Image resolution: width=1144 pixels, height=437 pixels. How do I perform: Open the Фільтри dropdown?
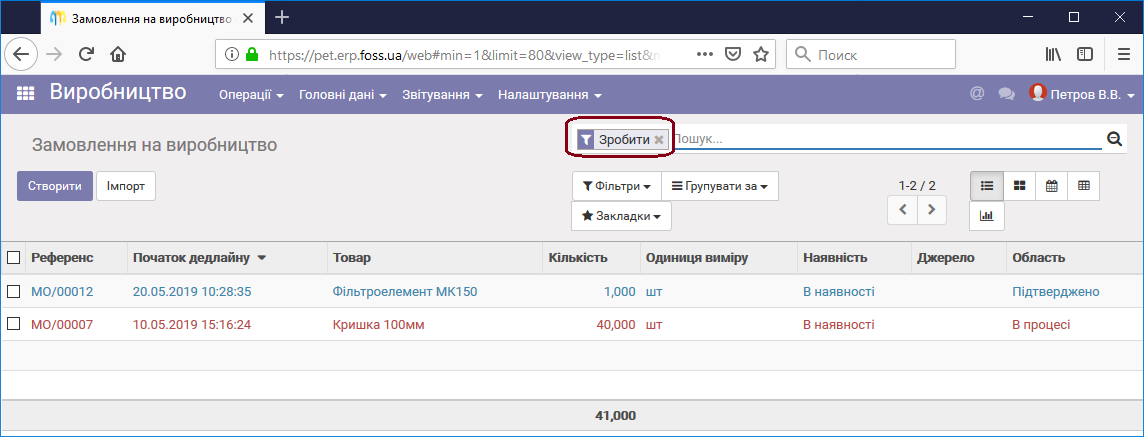point(617,186)
